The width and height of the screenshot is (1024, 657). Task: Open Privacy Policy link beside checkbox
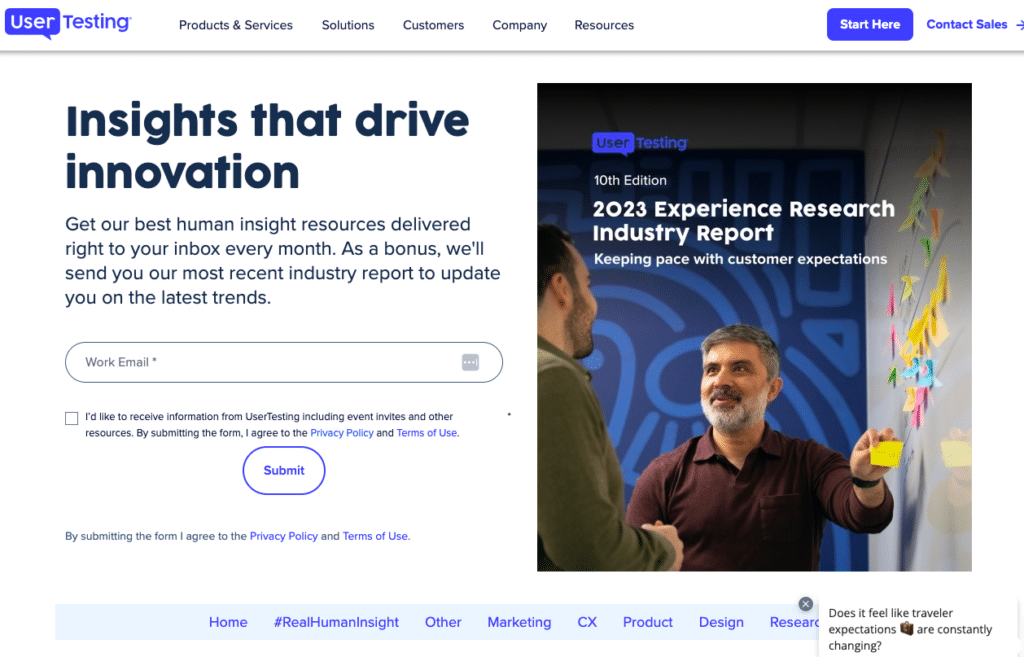pos(342,433)
